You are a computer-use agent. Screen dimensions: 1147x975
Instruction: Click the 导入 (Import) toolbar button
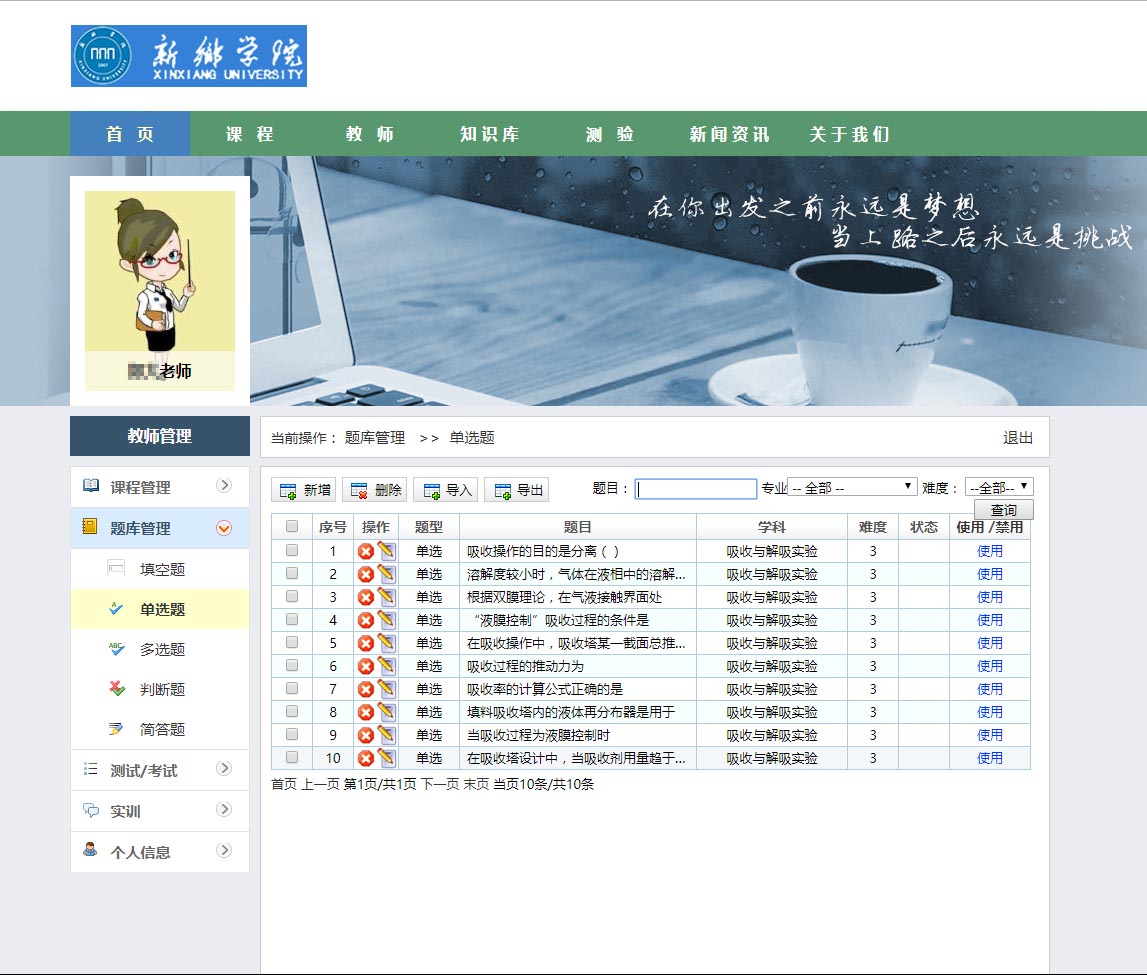pyautogui.click(x=446, y=490)
